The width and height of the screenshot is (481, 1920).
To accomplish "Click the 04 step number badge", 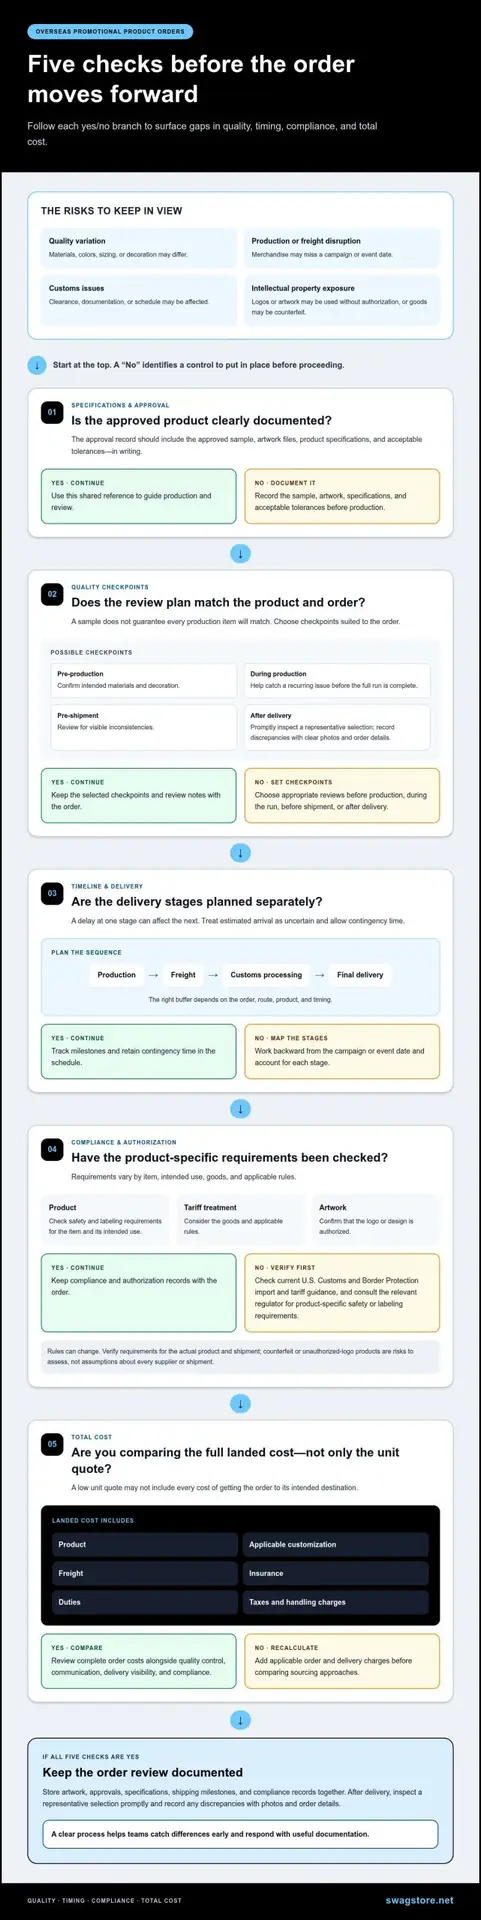I will pyautogui.click(x=52, y=1149).
